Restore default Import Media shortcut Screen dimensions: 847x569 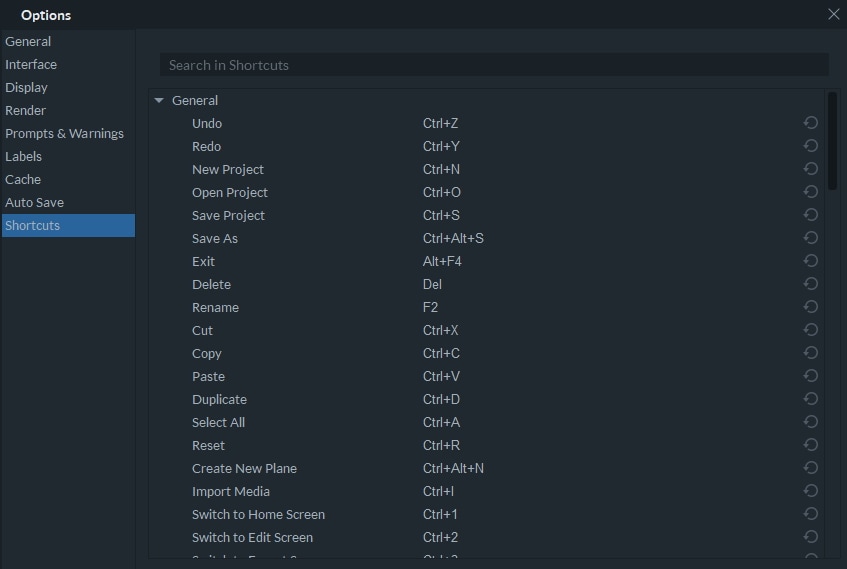811,491
